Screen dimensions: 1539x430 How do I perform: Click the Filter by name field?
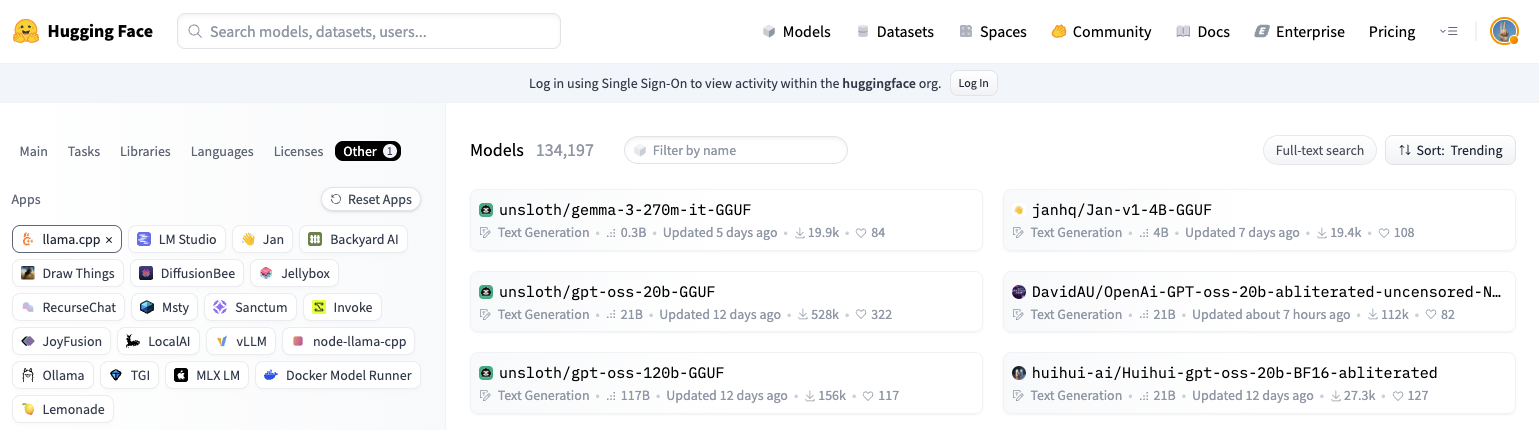740,151
